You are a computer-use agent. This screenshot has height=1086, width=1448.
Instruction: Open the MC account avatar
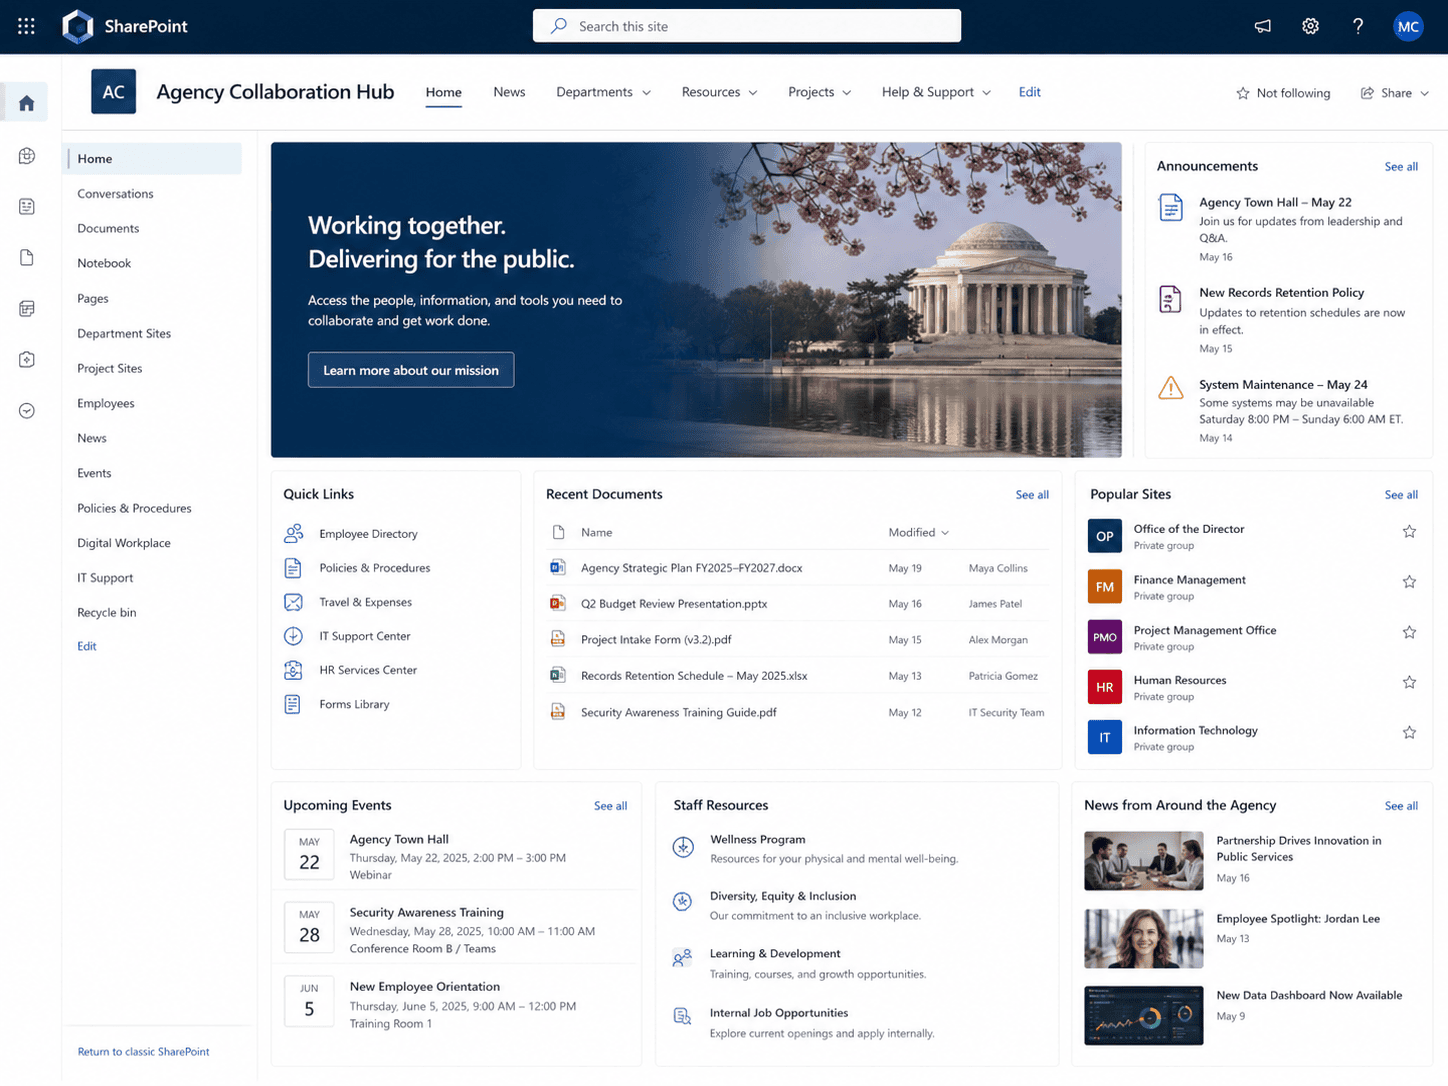coord(1408,26)
